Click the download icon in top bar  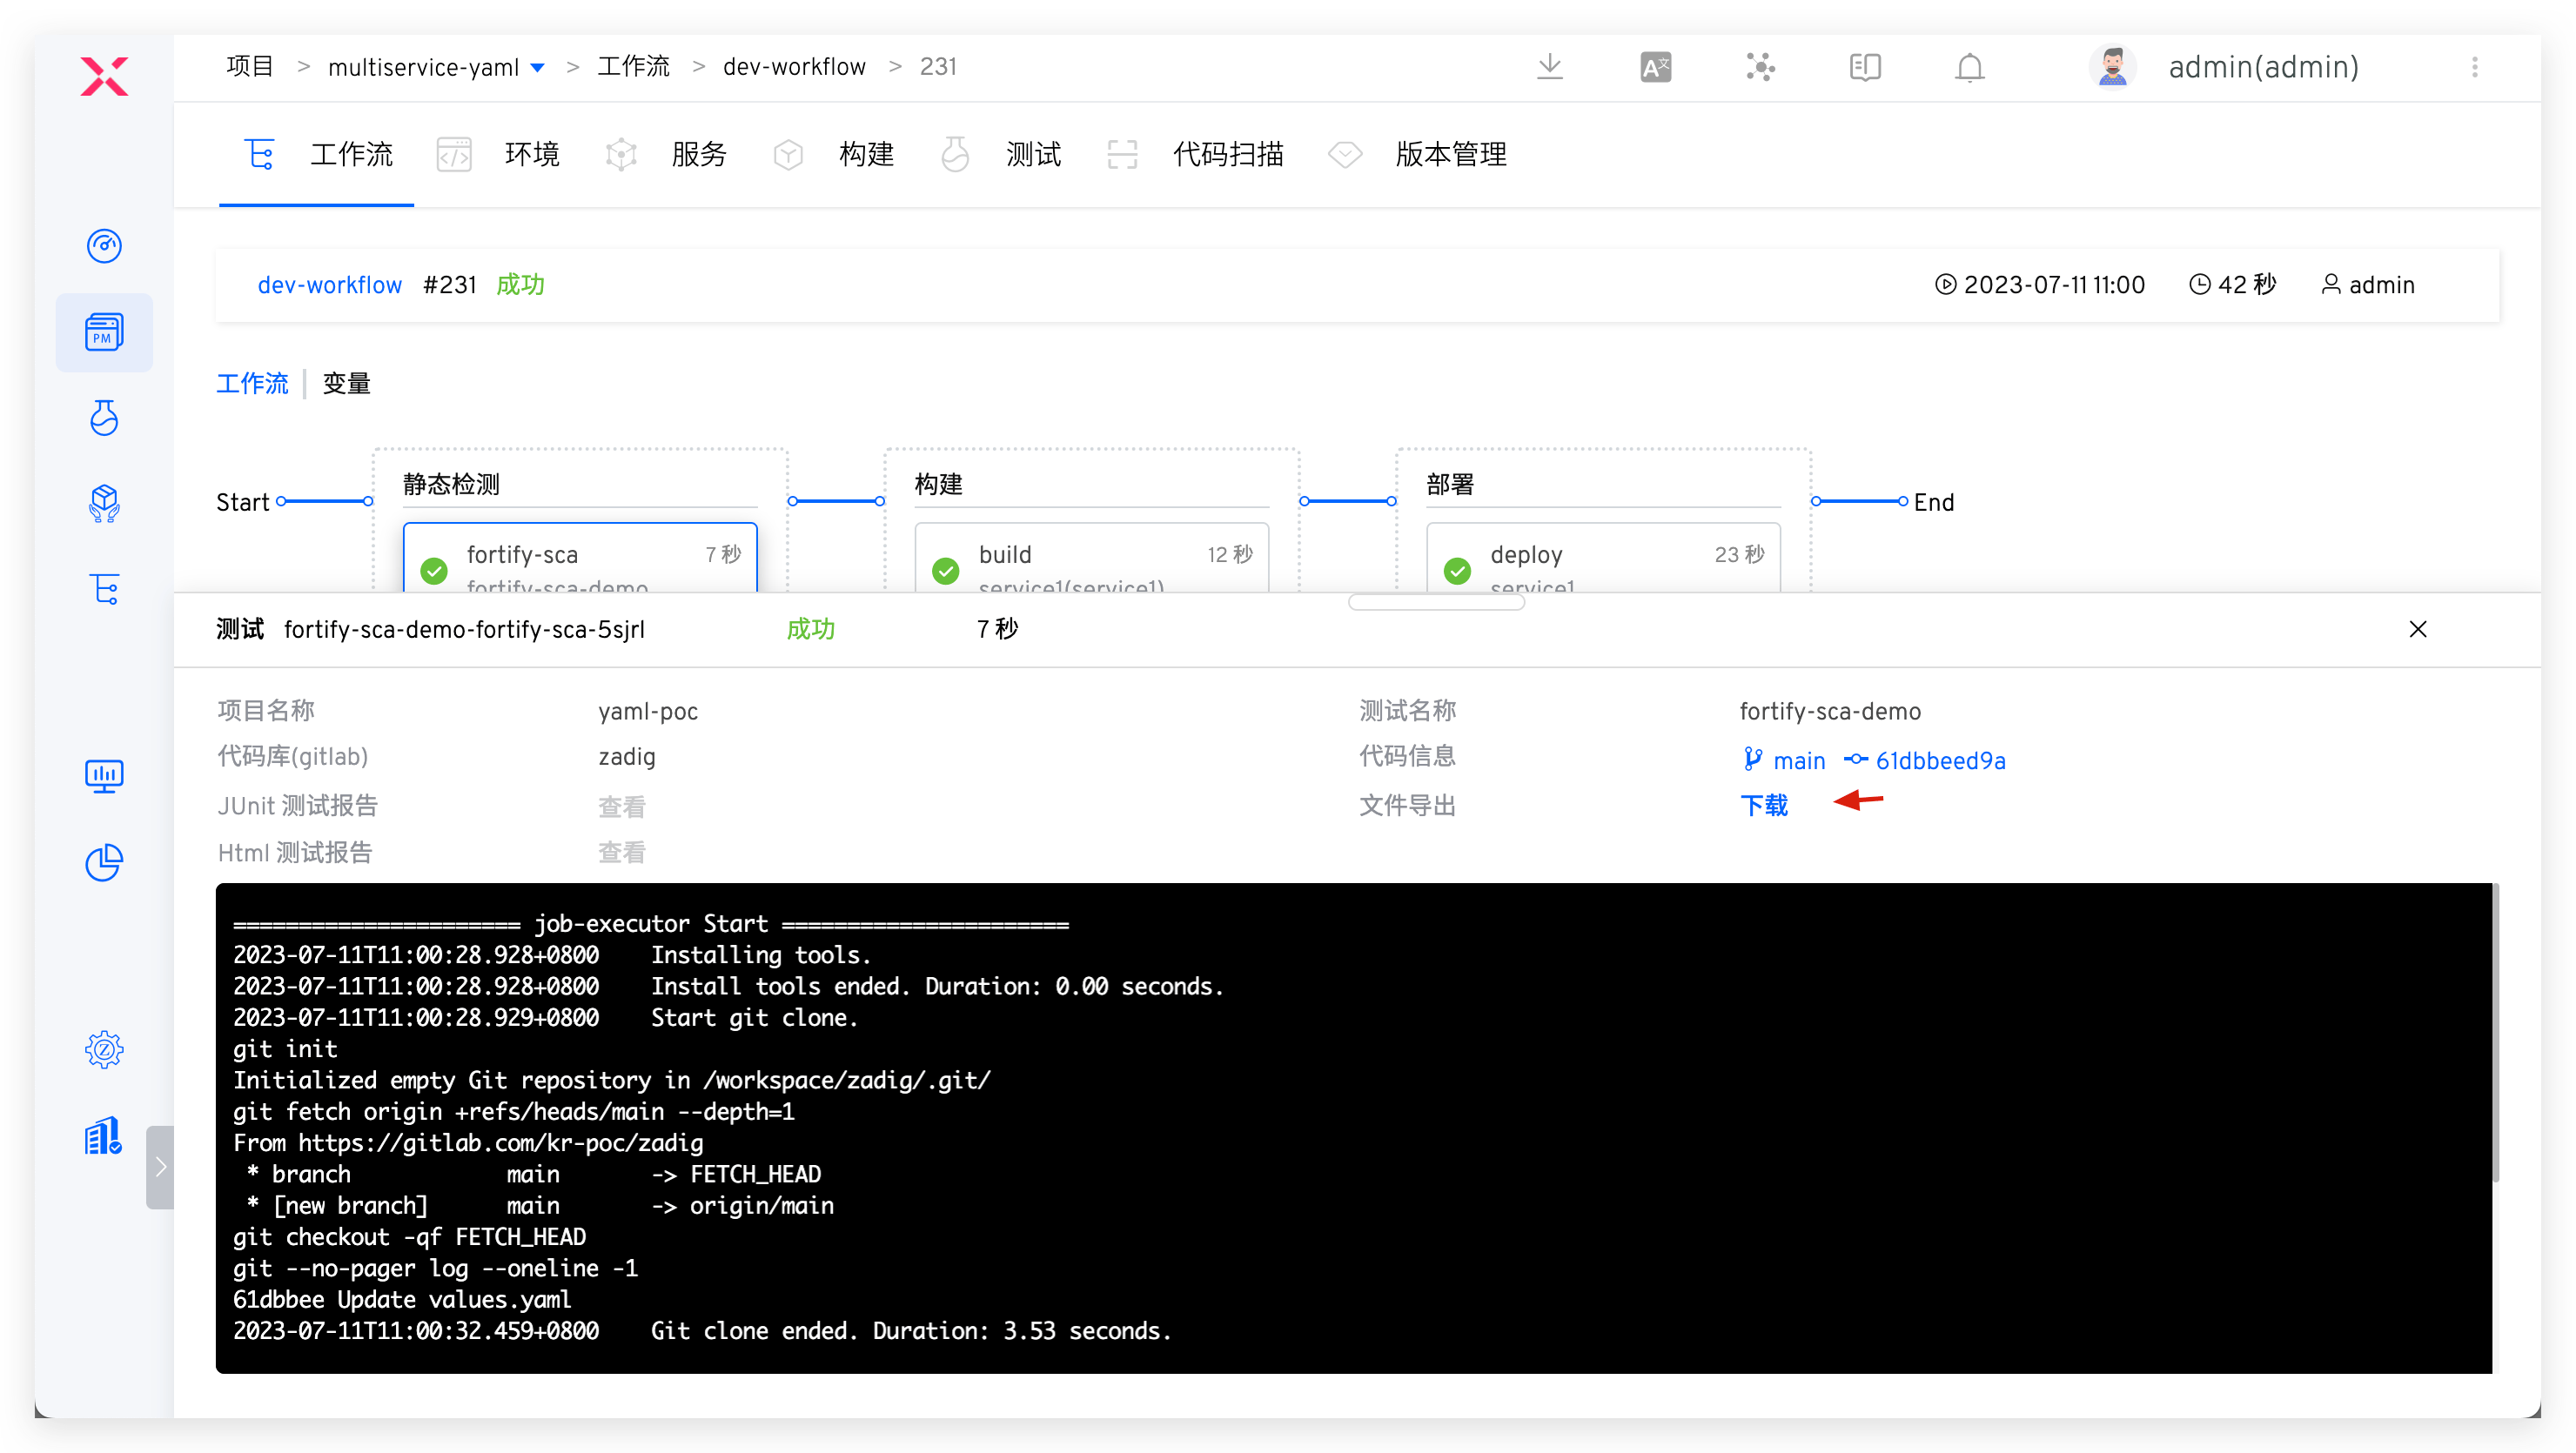coord(1549,67)
